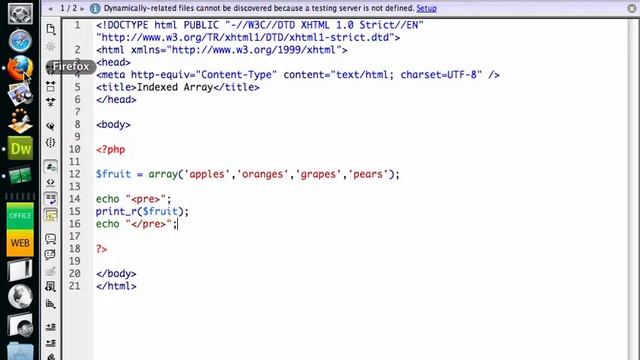Click the '?>' closing PHP tag

point(101,249)
